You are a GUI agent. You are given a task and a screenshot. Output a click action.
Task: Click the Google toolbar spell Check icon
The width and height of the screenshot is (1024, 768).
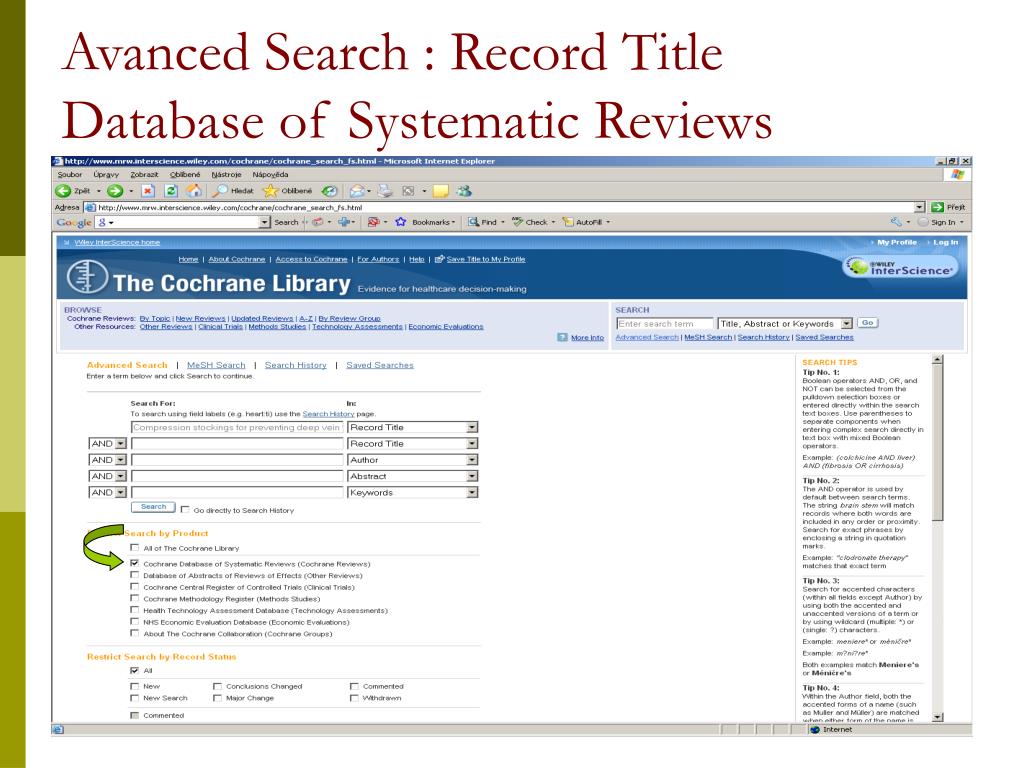point(517,222)
